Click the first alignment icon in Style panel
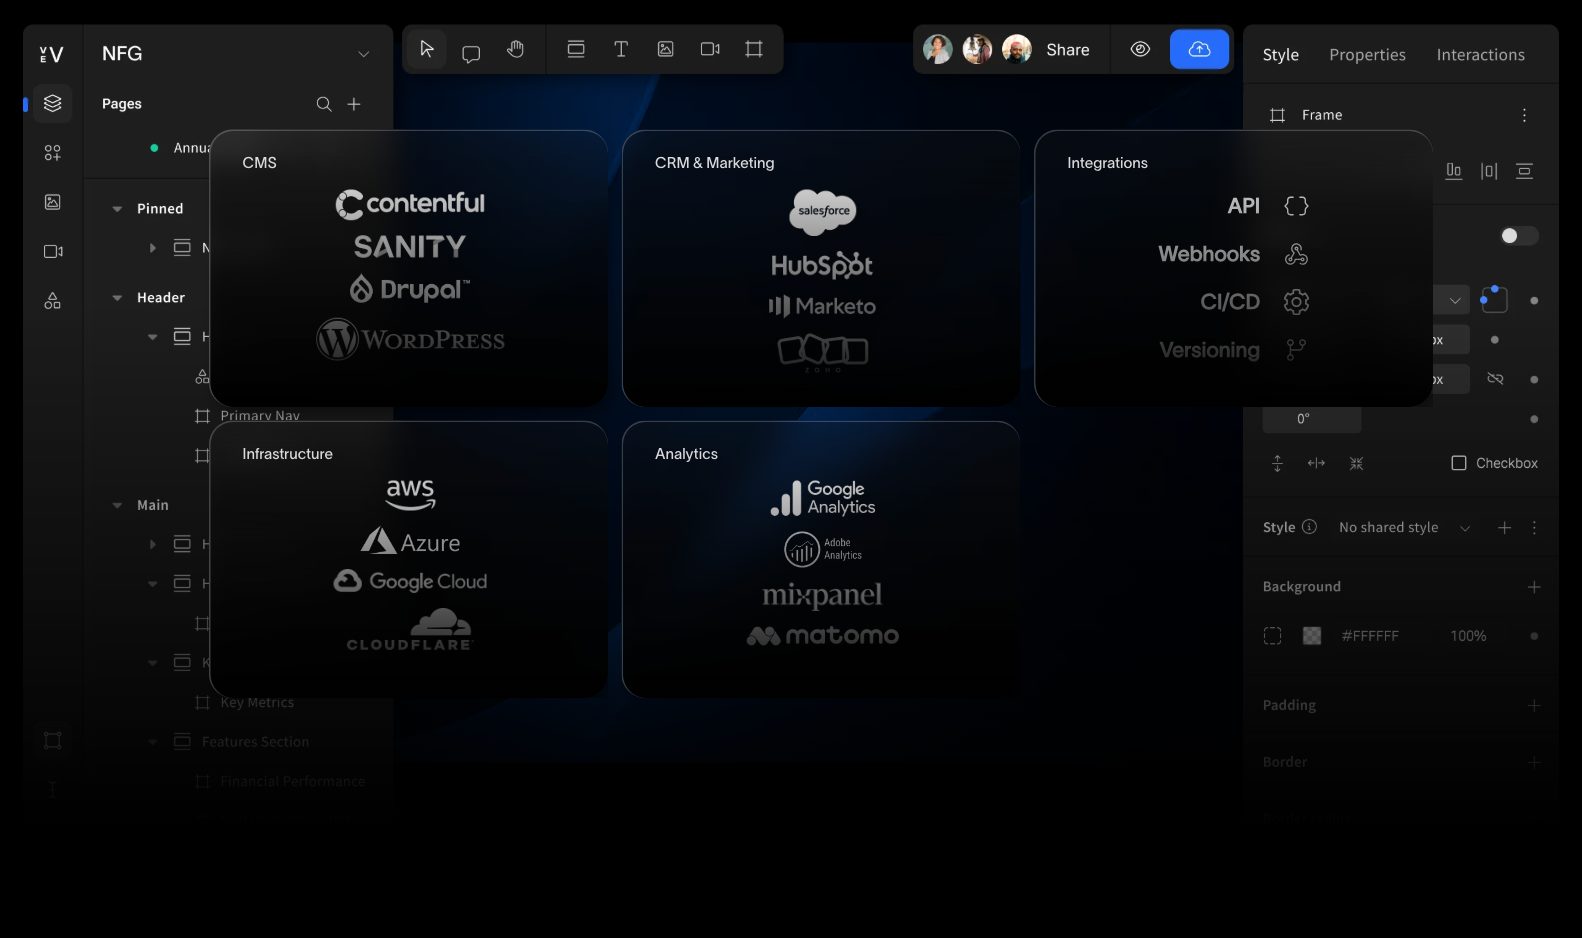 1454,171
